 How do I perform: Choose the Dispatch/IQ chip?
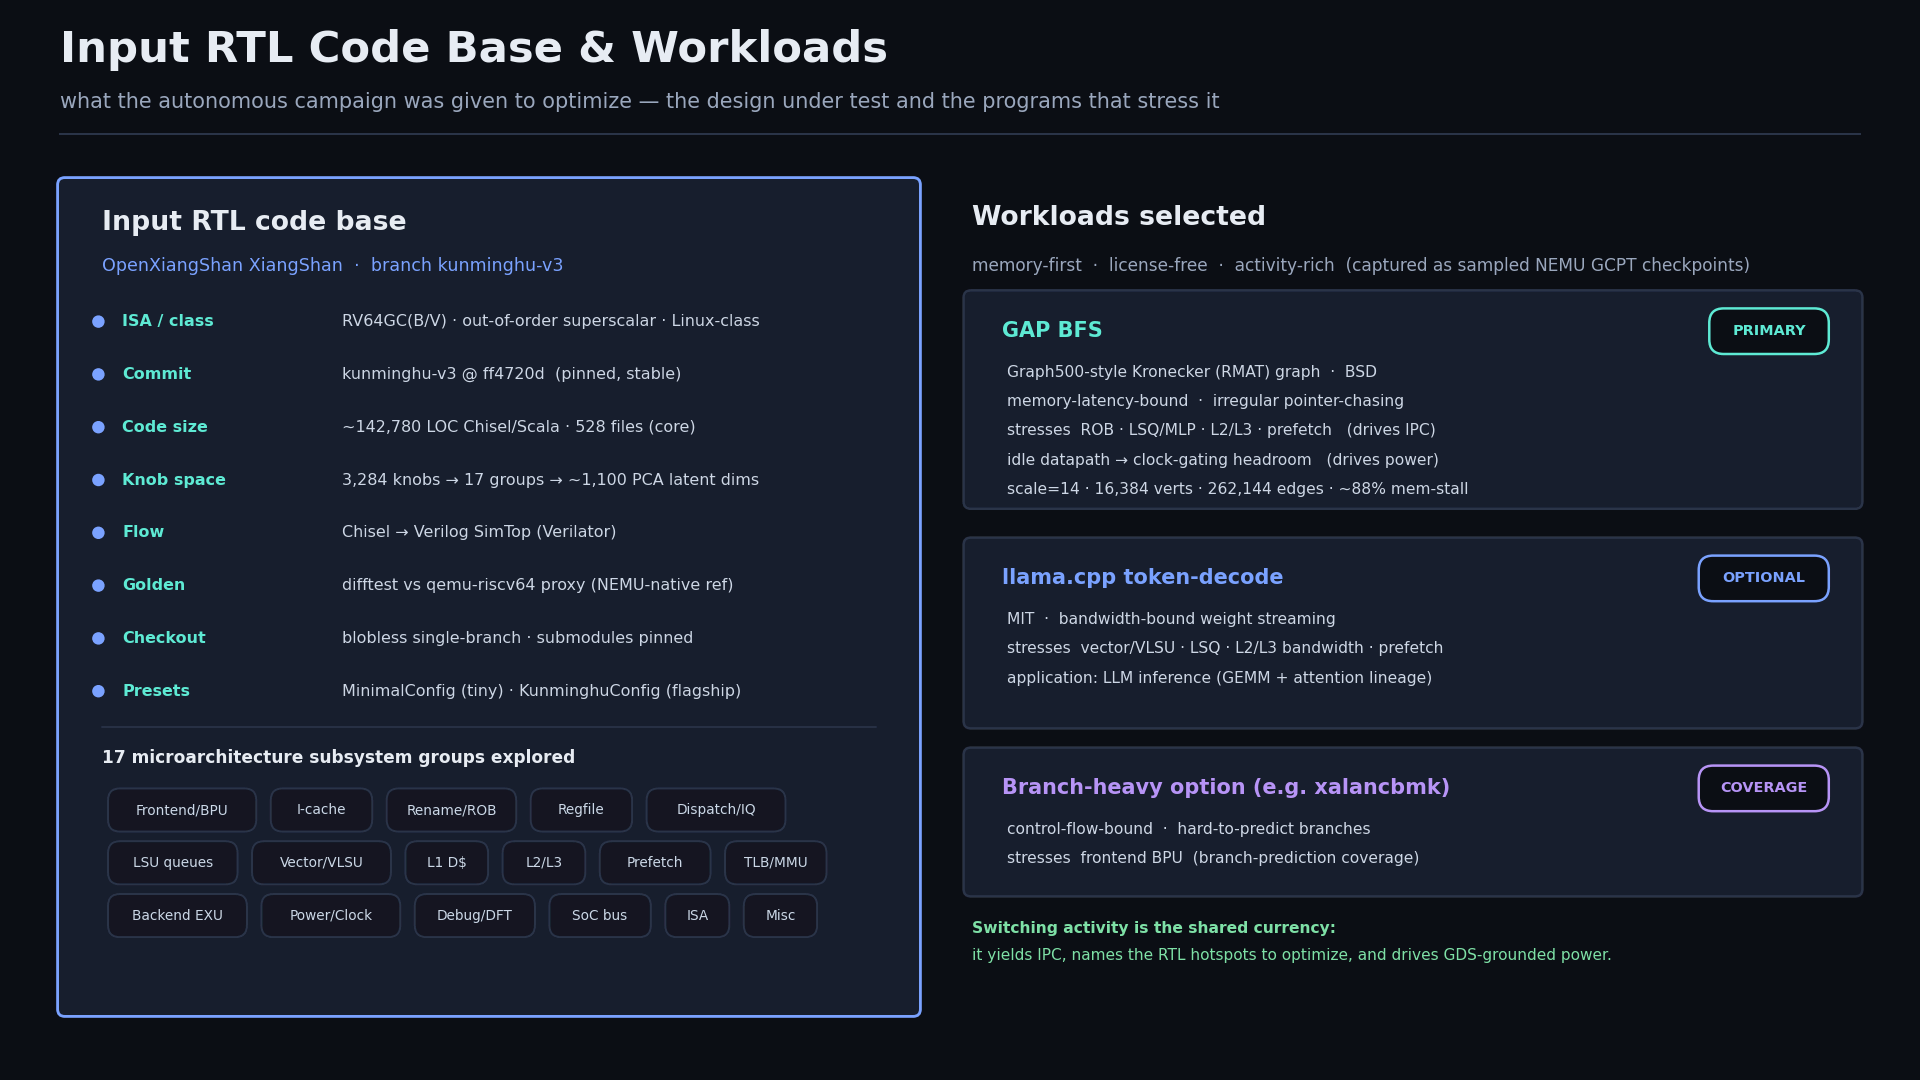point(716,810)
